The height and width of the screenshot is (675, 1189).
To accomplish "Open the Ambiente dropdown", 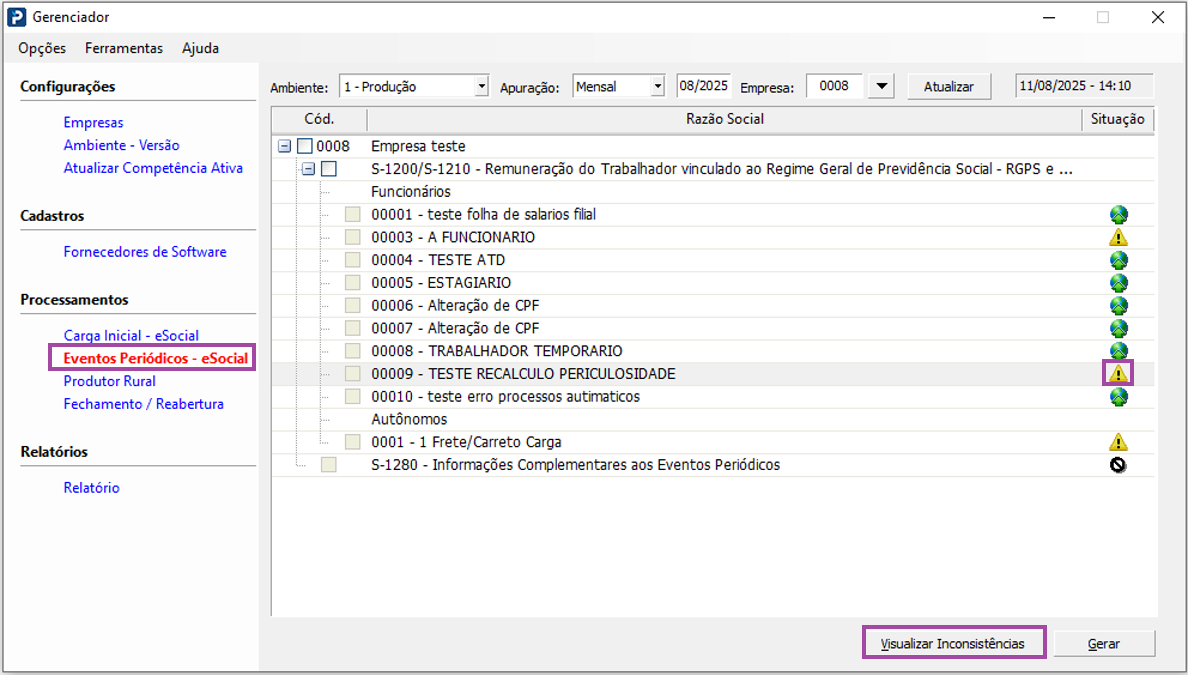I will [482, 86].
